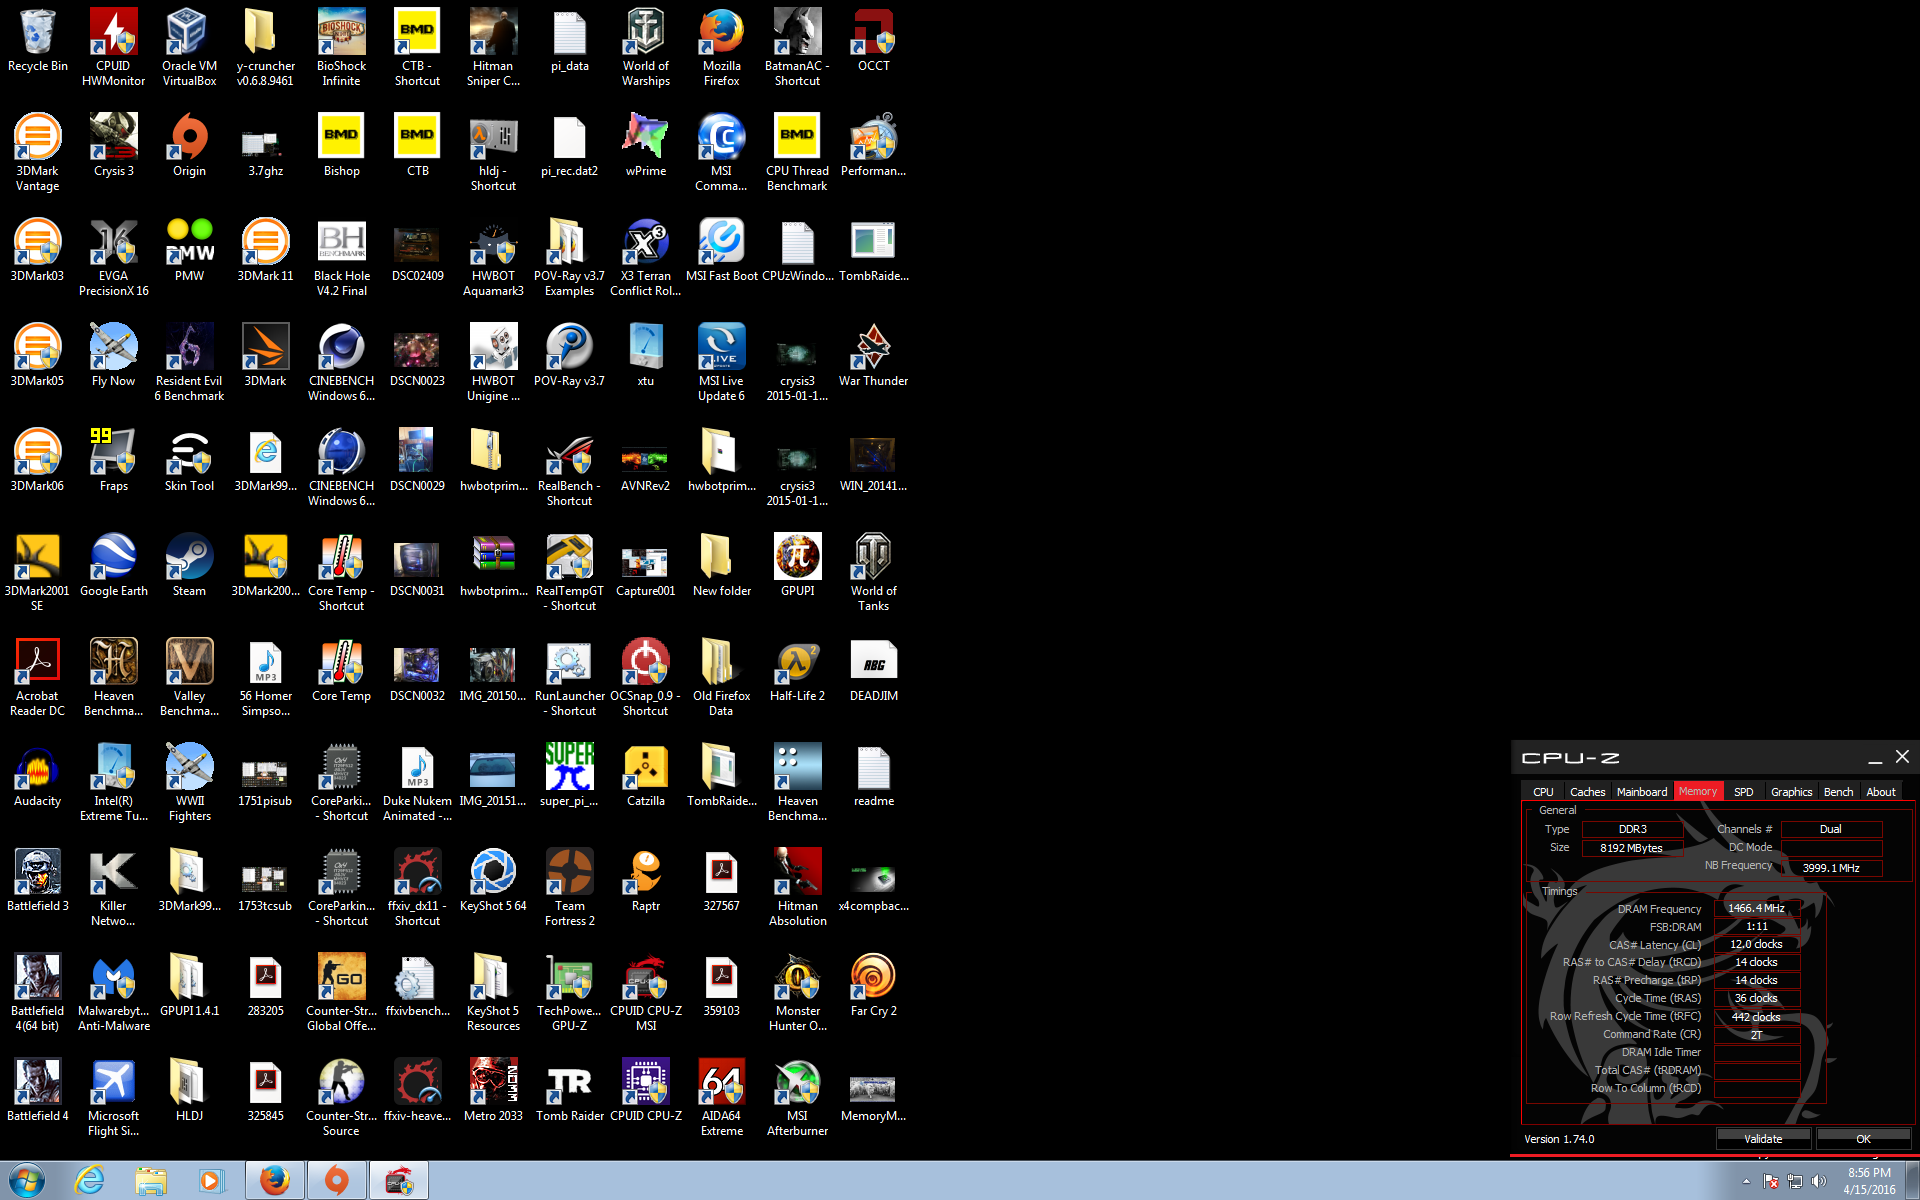Launch Fraps desktop icon

click(113, 460)
